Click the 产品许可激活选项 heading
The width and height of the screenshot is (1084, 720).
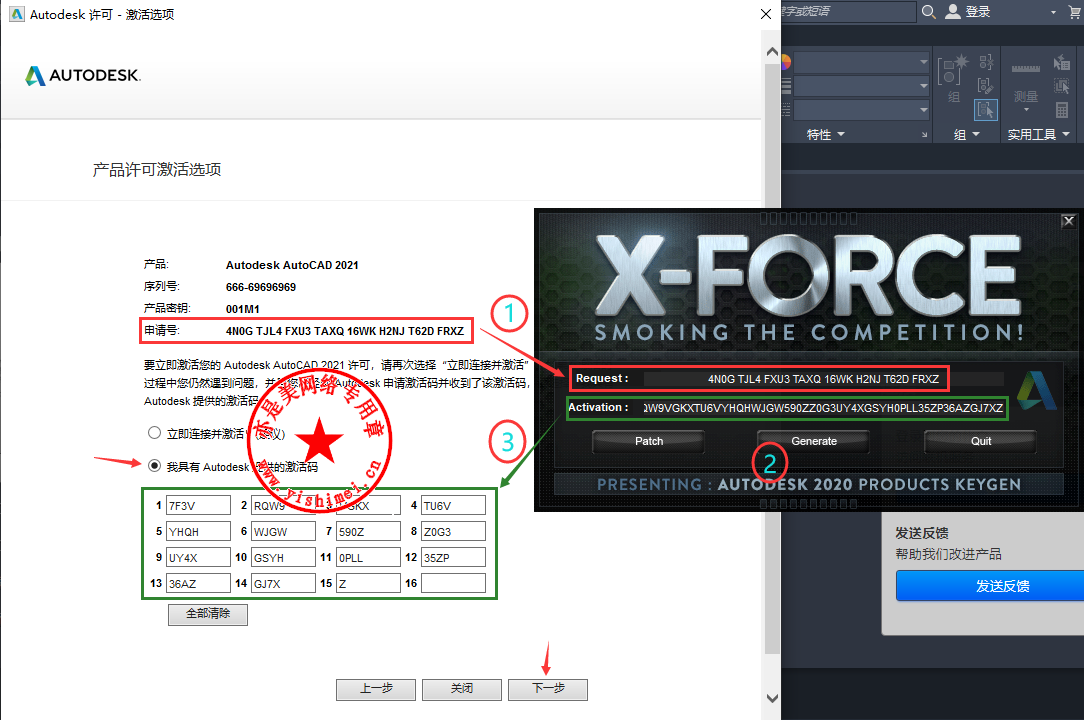[x=157, y=169]
